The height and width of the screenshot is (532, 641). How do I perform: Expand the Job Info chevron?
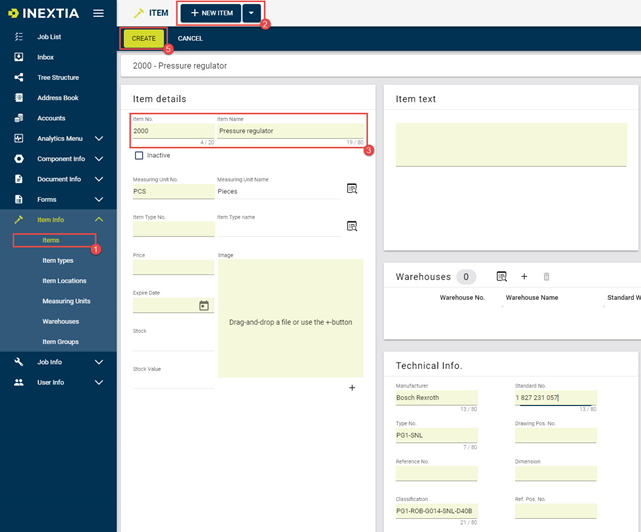coord(99,362)
